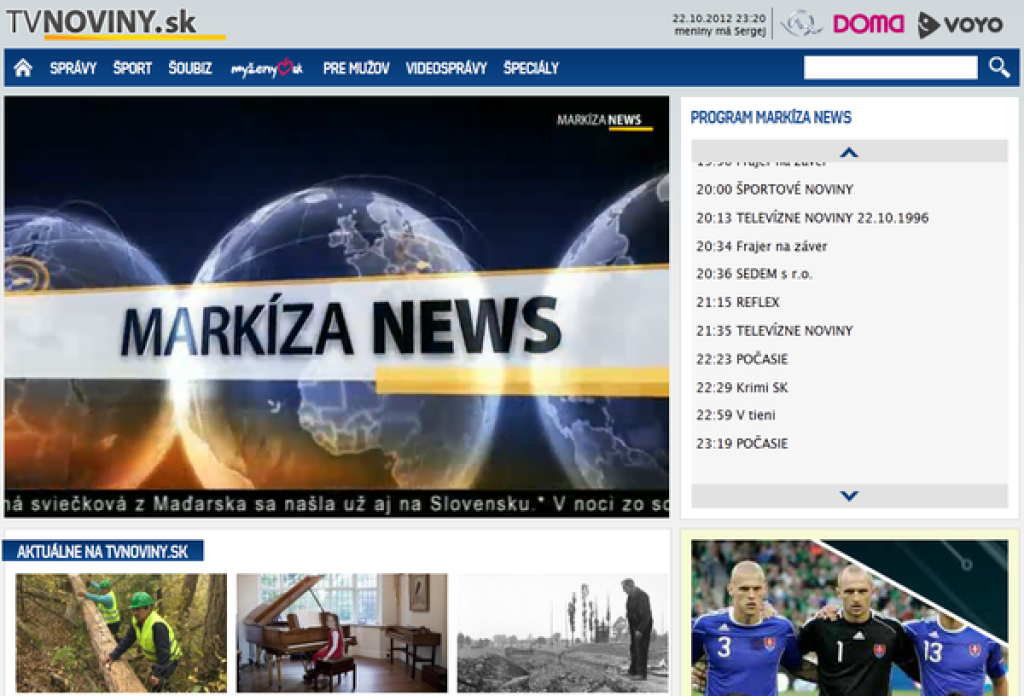Click the search magnifier icon
The height and width of the screenshot is (696, 1024).
(x=999, y=67)
